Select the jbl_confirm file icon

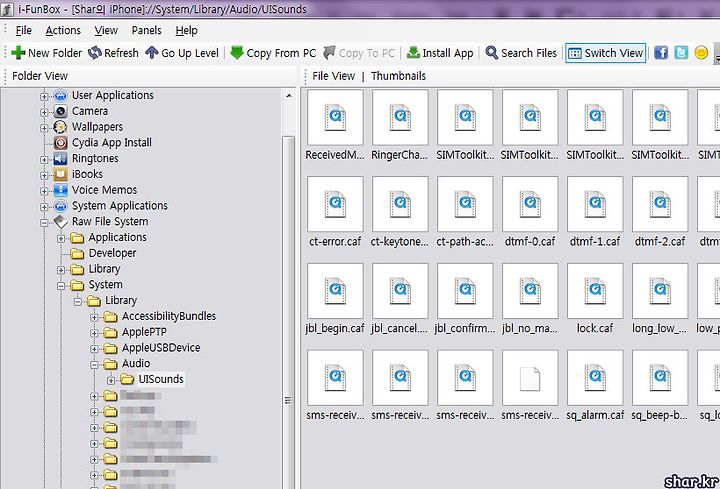465,291
